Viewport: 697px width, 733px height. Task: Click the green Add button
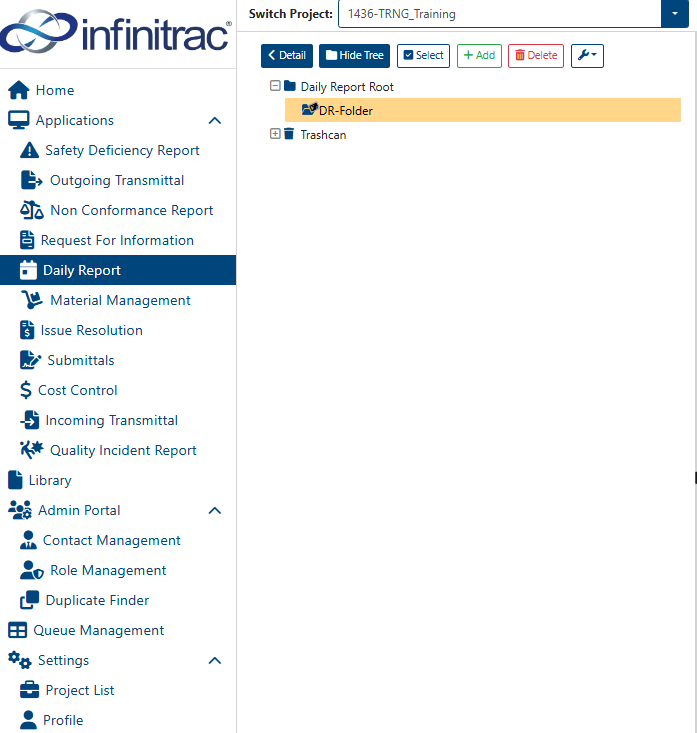pos(479,56)
